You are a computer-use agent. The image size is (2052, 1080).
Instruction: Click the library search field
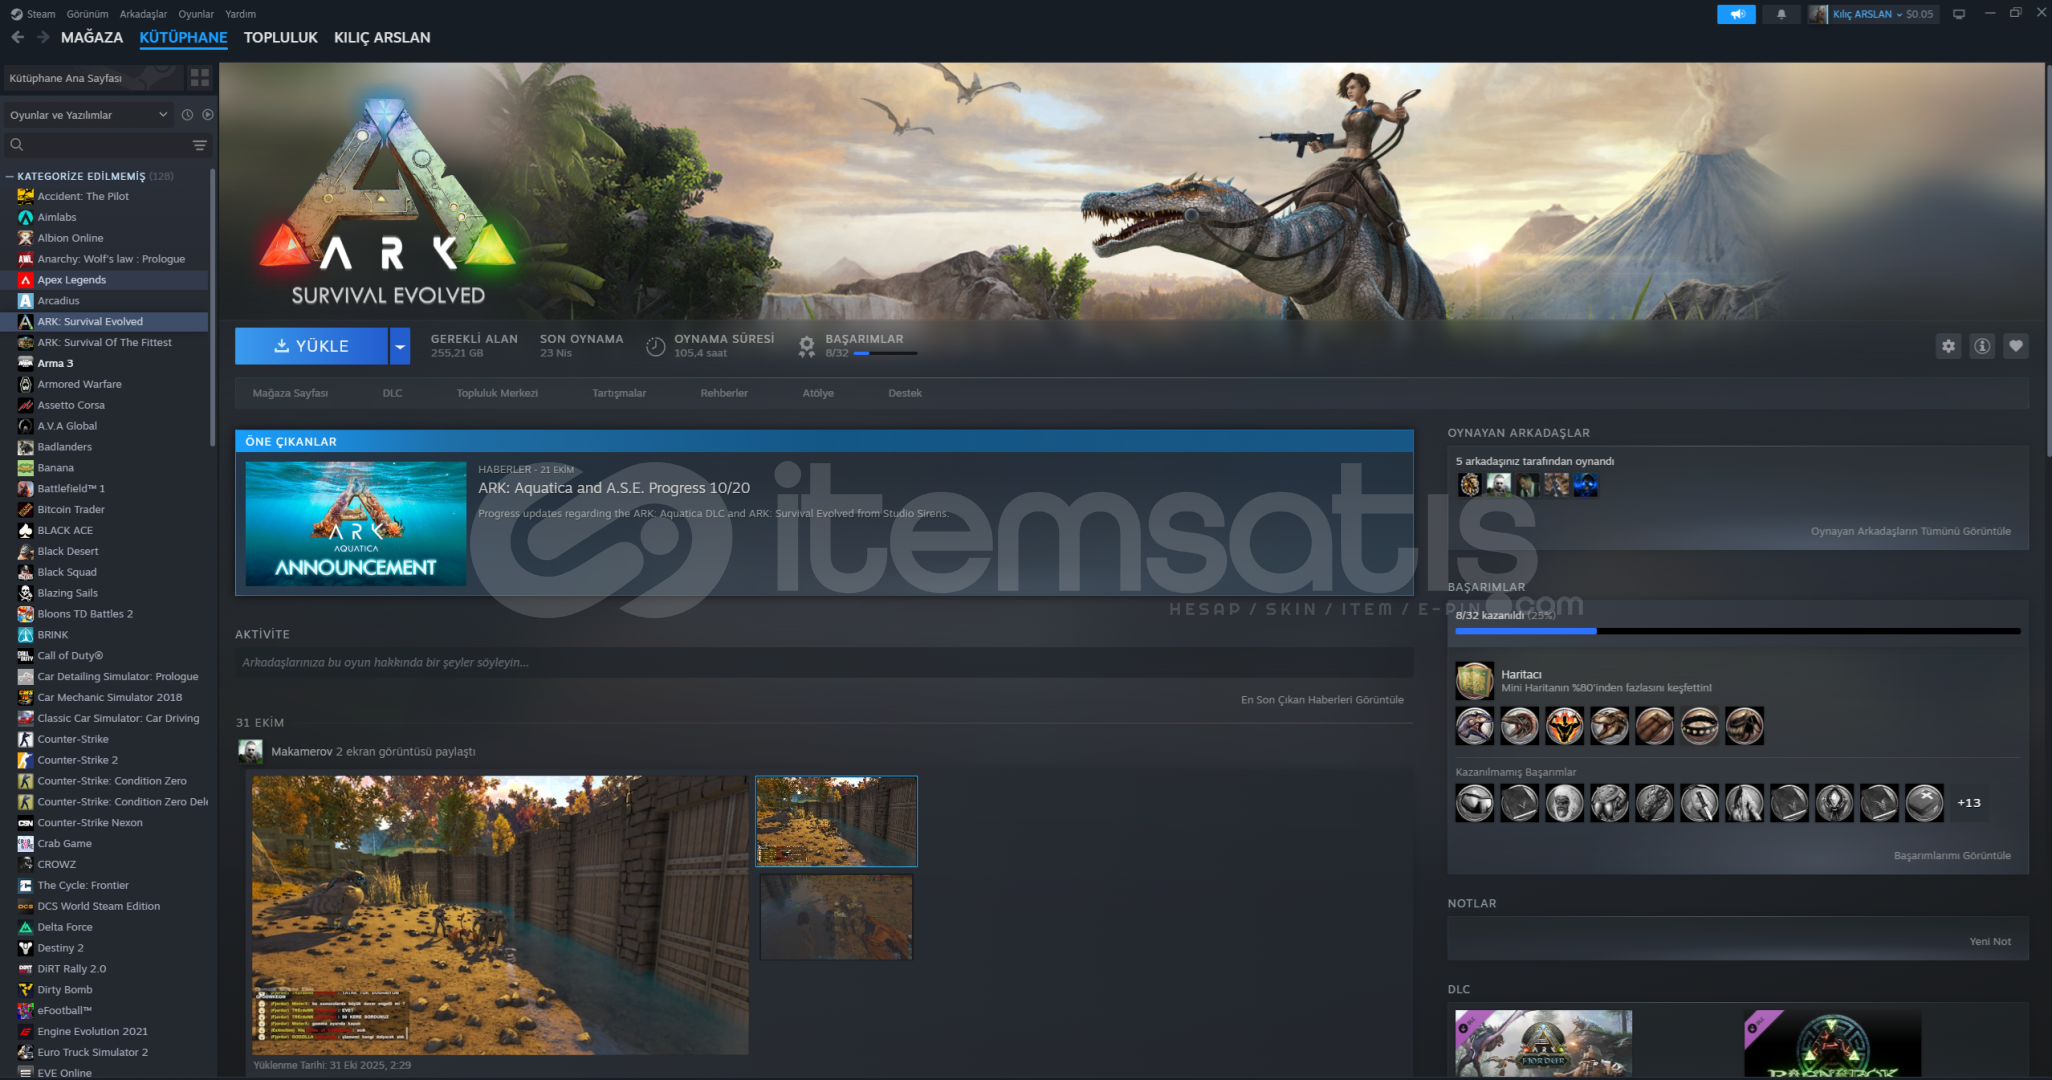click(100, 145)
